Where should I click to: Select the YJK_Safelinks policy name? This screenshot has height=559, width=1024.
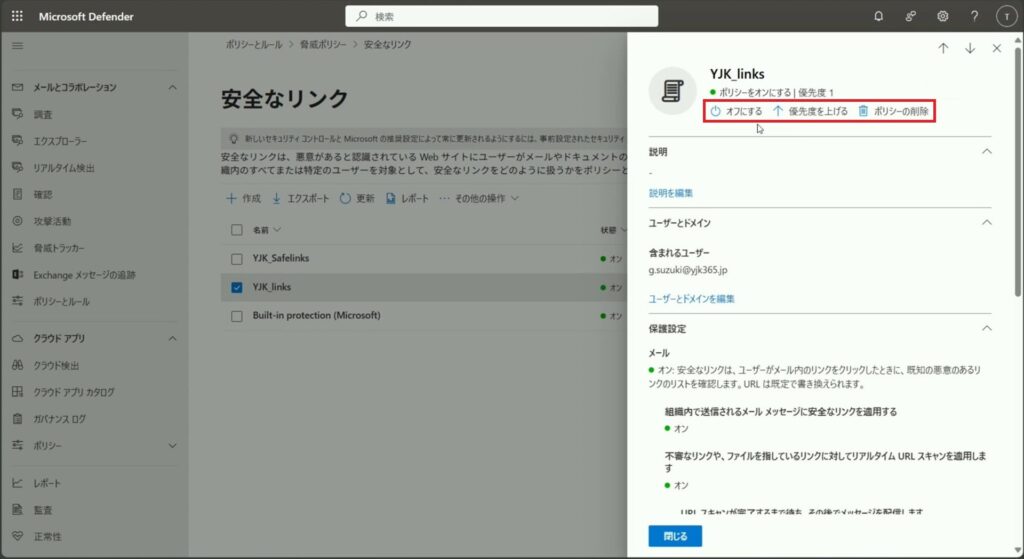click(281, 258)
